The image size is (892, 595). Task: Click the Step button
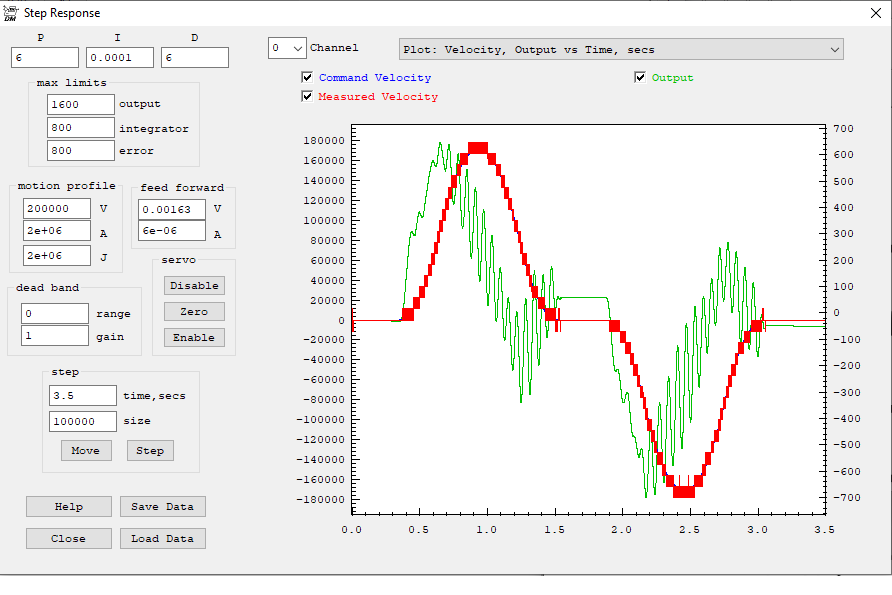(150, 451)
